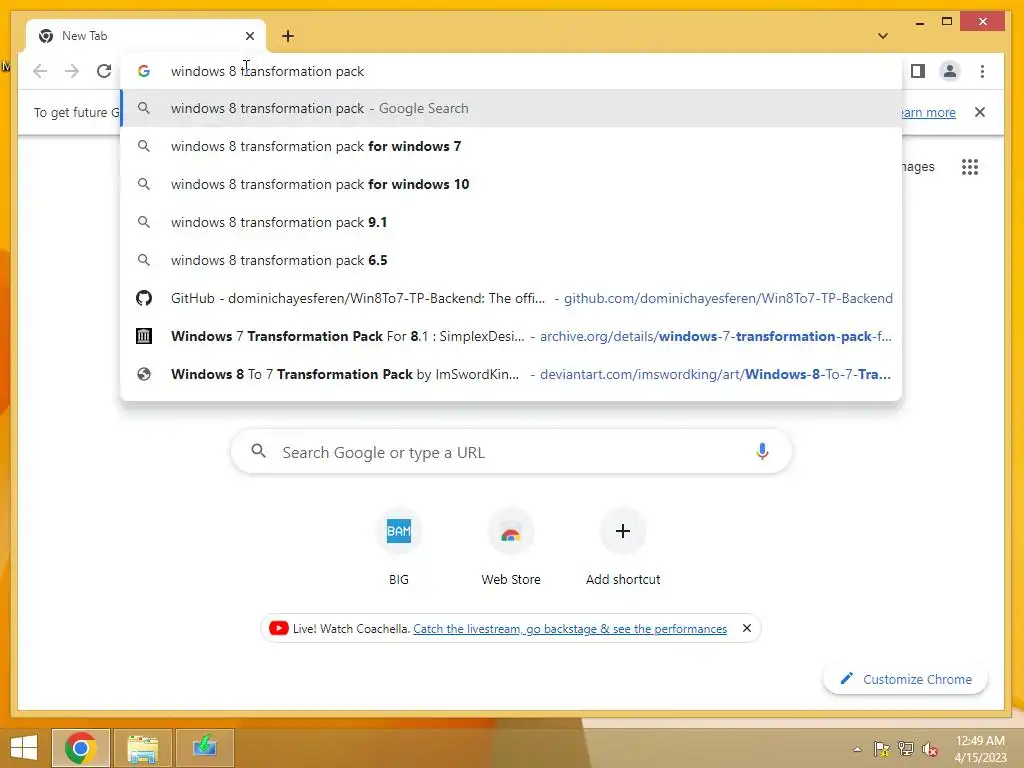Image resolution: width=1024 pixels, height=768 pixels.
Task: Reload the page with the refresh icon
Action: (x=104, y=71)
